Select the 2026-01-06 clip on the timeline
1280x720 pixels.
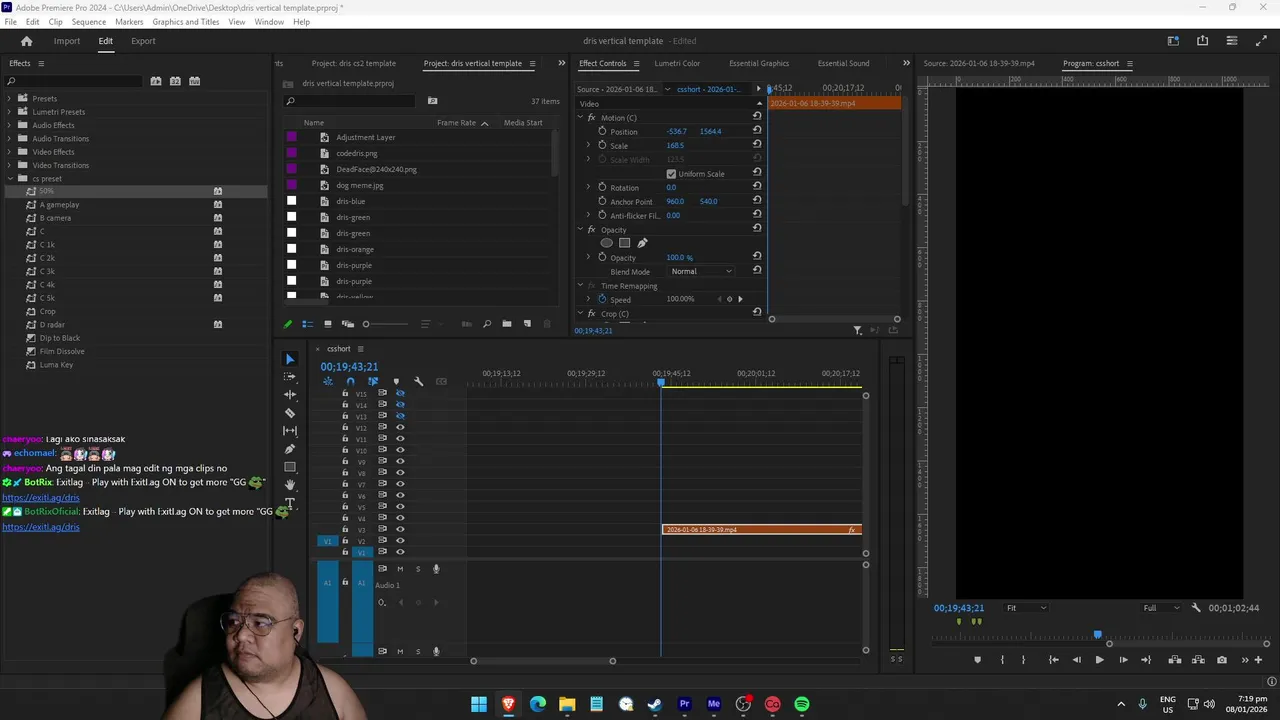(761, 530)
